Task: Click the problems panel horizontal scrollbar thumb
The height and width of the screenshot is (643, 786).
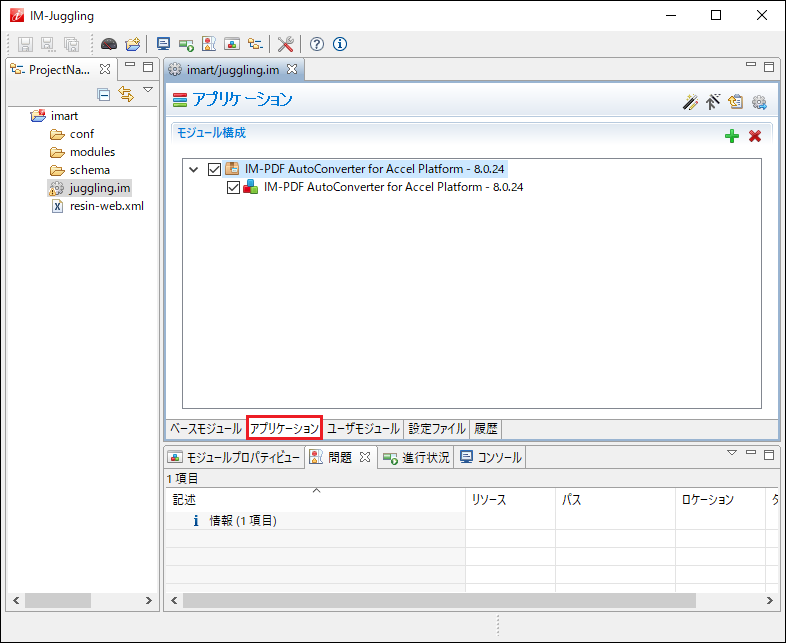Action: (439, 600)
